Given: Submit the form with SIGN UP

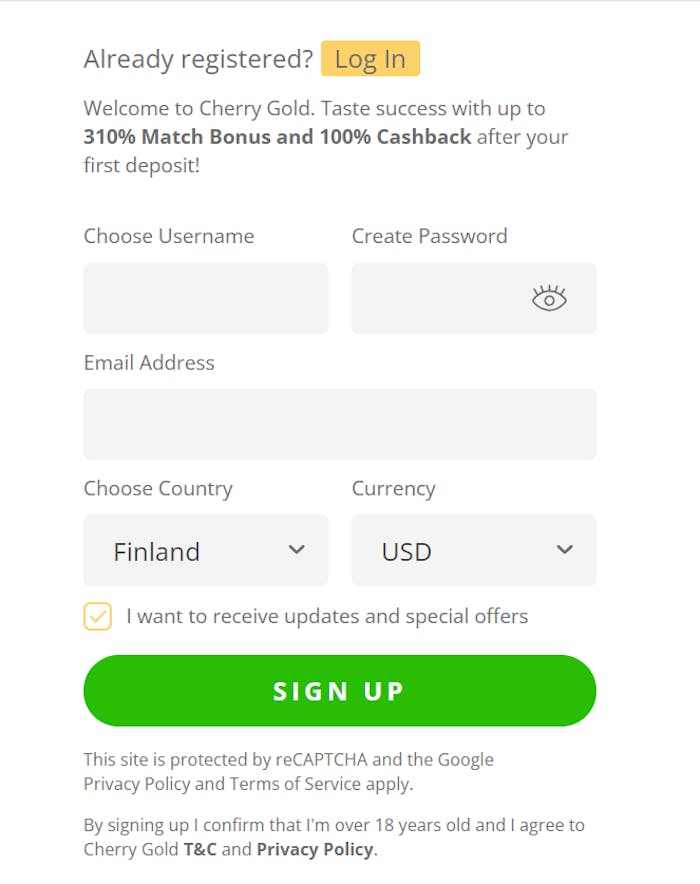Looking at the screenshot, I should click(340, 691).
